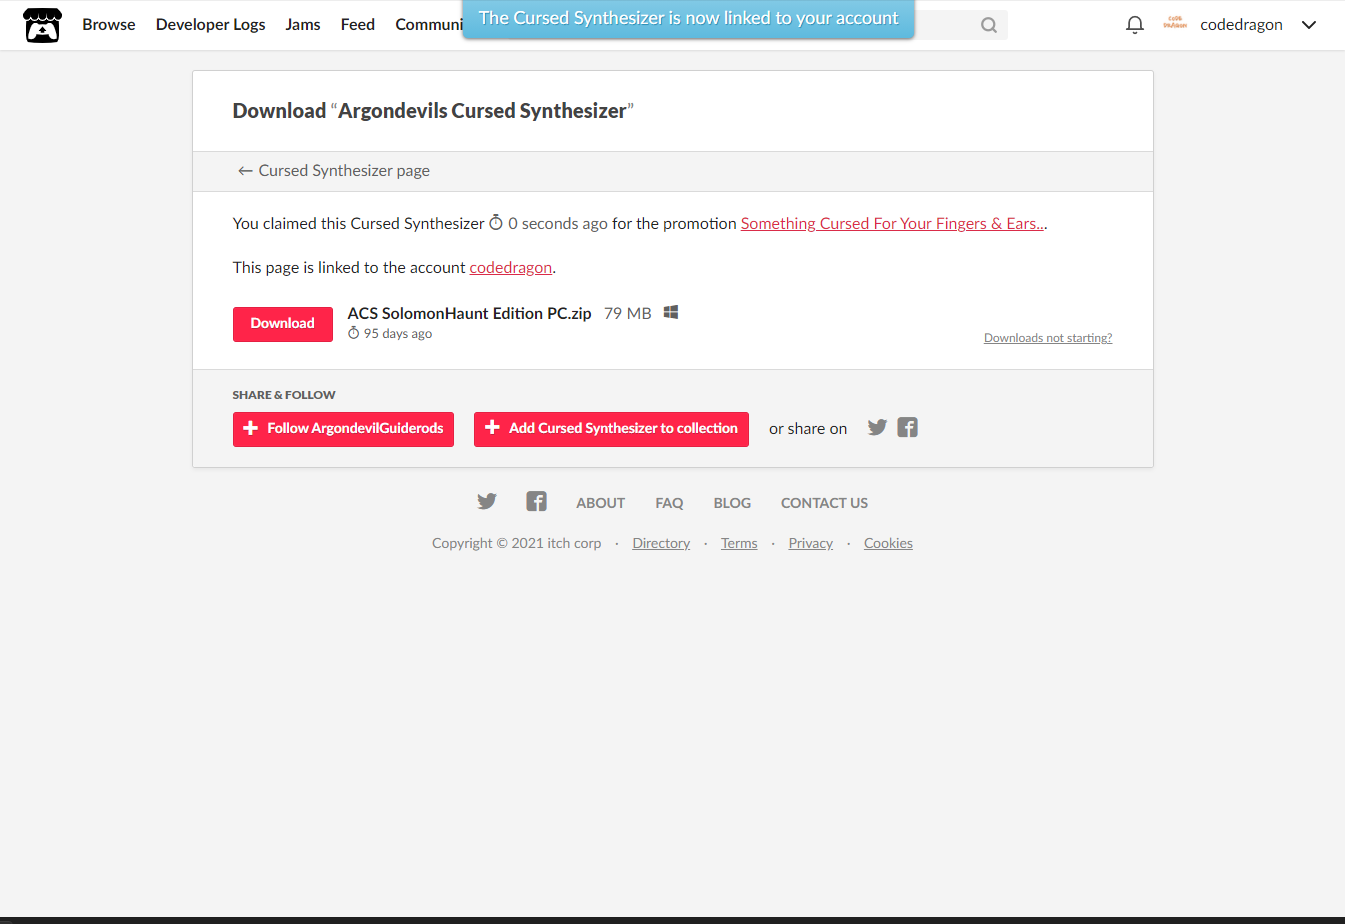
Task: Open the footer Twitter icon
Action: pos(487,502)
